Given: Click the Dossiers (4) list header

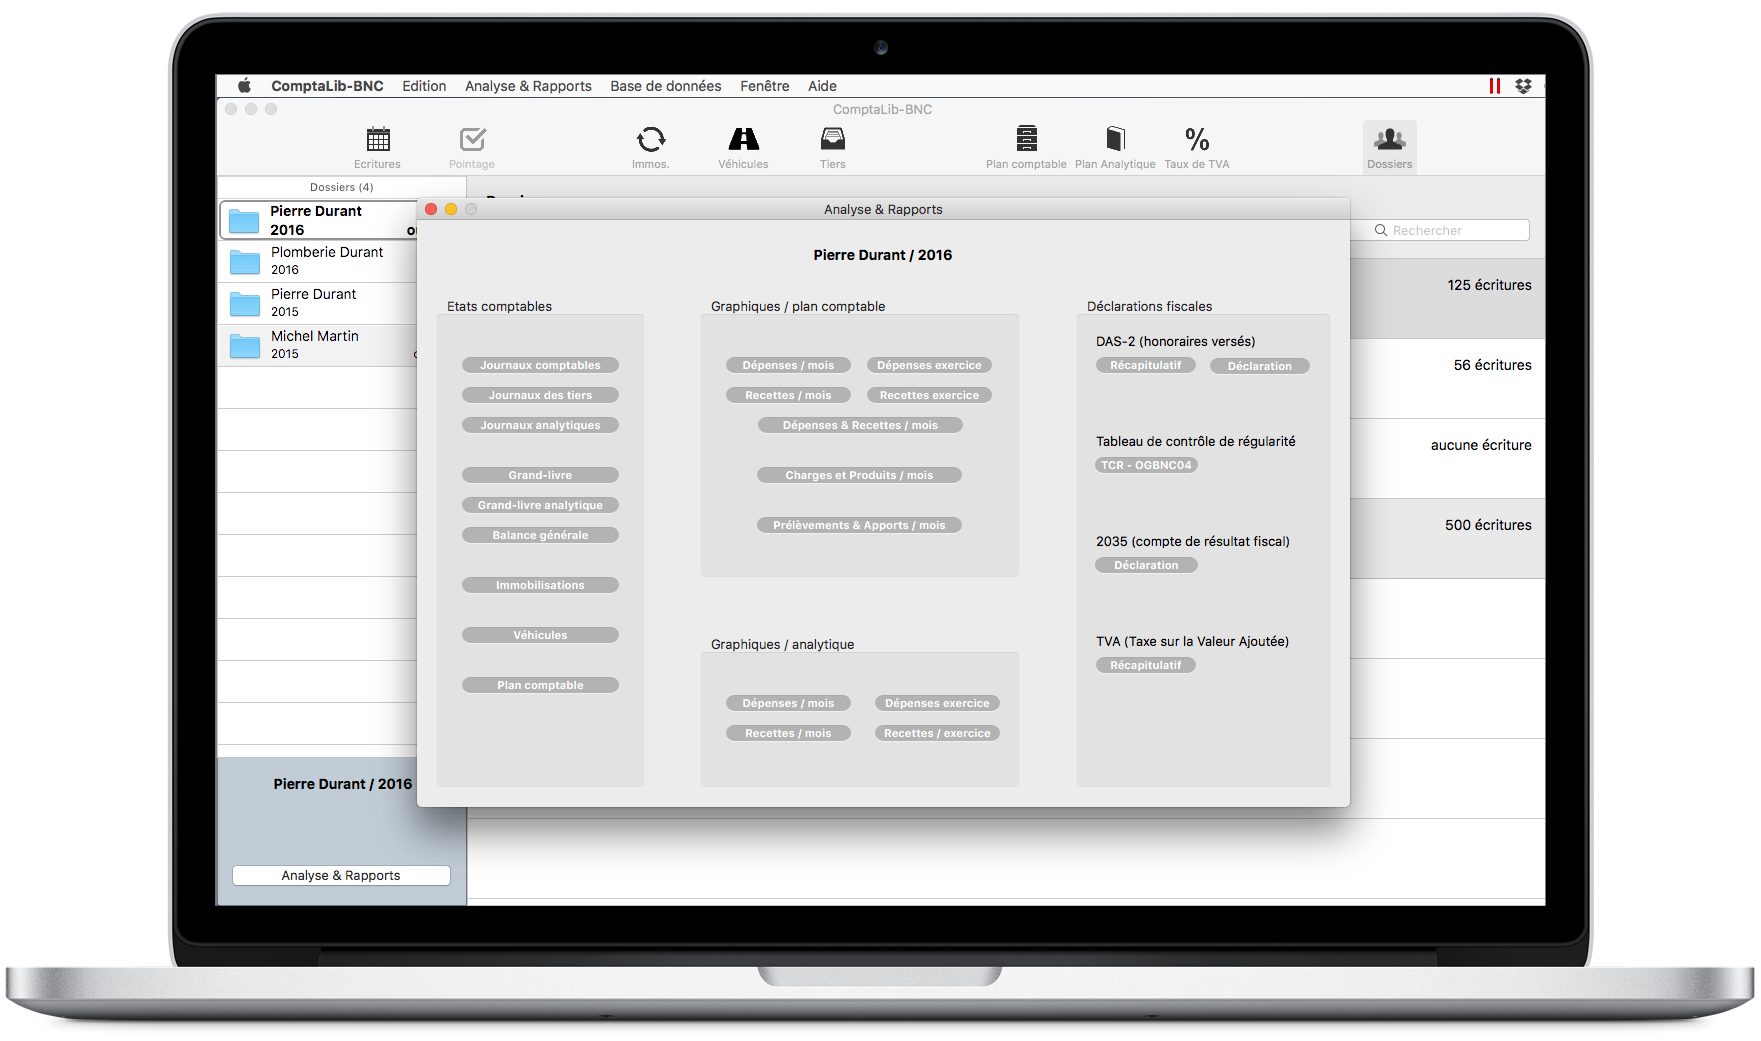Looking at the screenshot, I should (x=341, y=187).
